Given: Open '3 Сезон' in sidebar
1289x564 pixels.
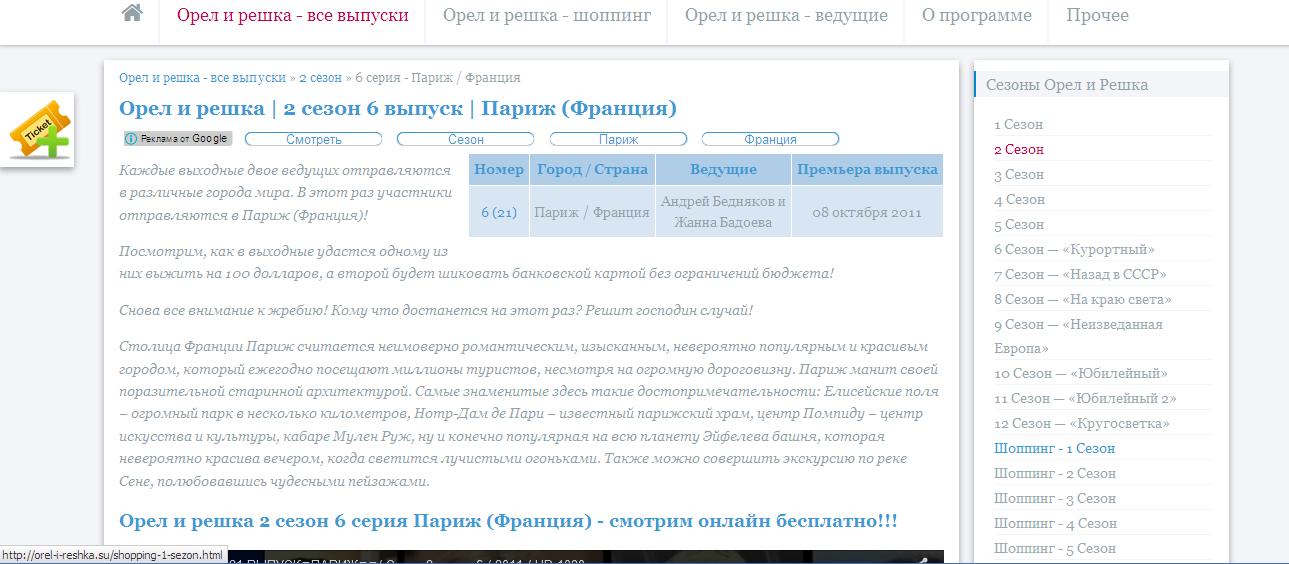Looking at the screenshot, I should (x=1018, y=175).
